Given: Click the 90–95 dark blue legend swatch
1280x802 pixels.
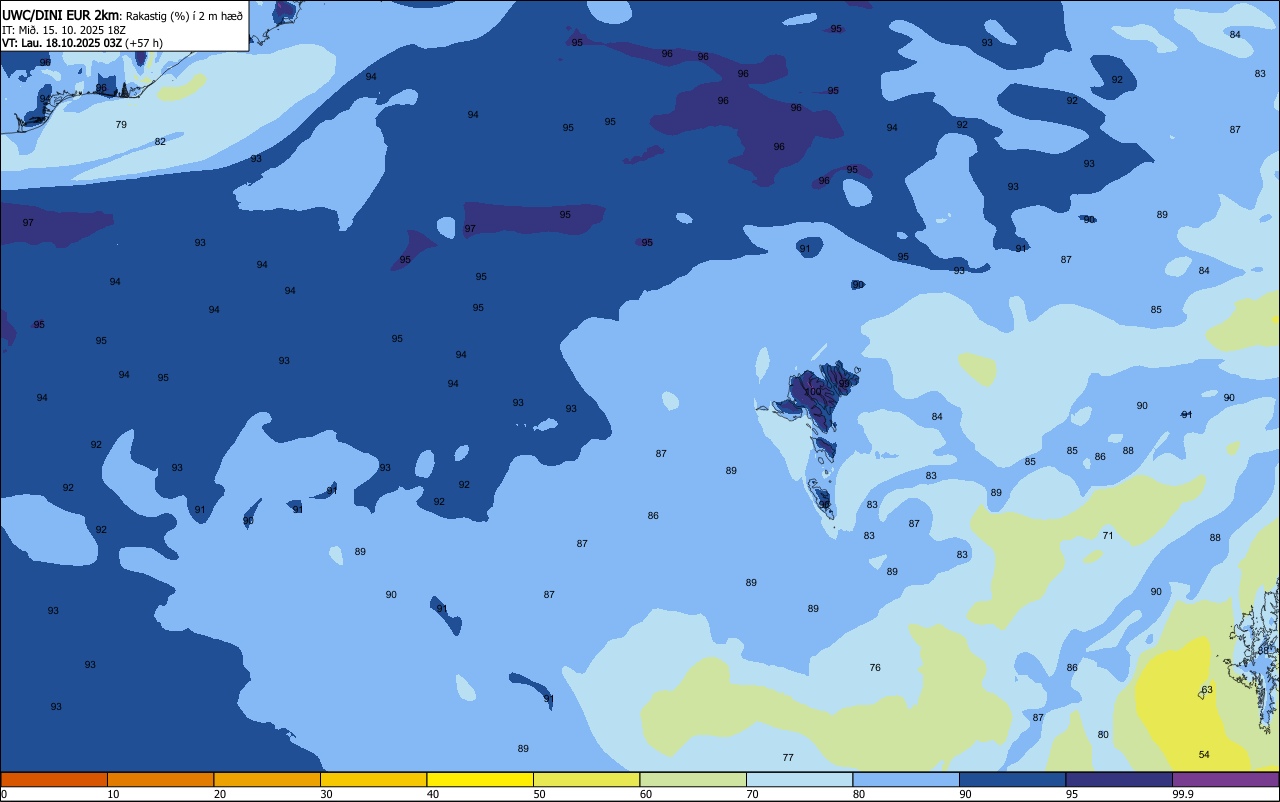Looking at the screenshot, I should tap(1012, 779).
